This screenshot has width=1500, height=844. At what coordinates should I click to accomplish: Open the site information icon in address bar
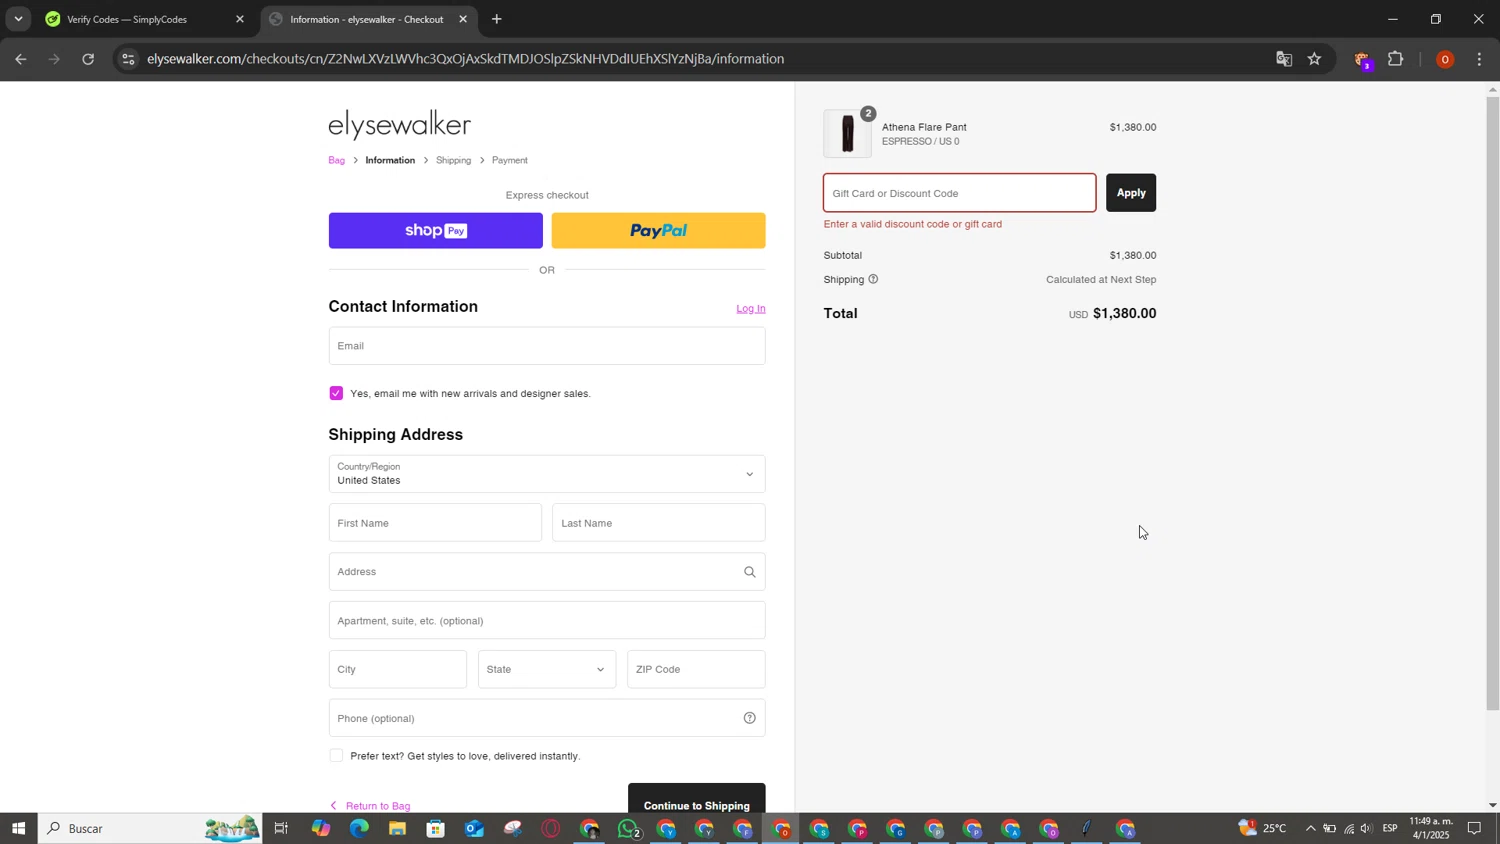[x=128, y=59]
